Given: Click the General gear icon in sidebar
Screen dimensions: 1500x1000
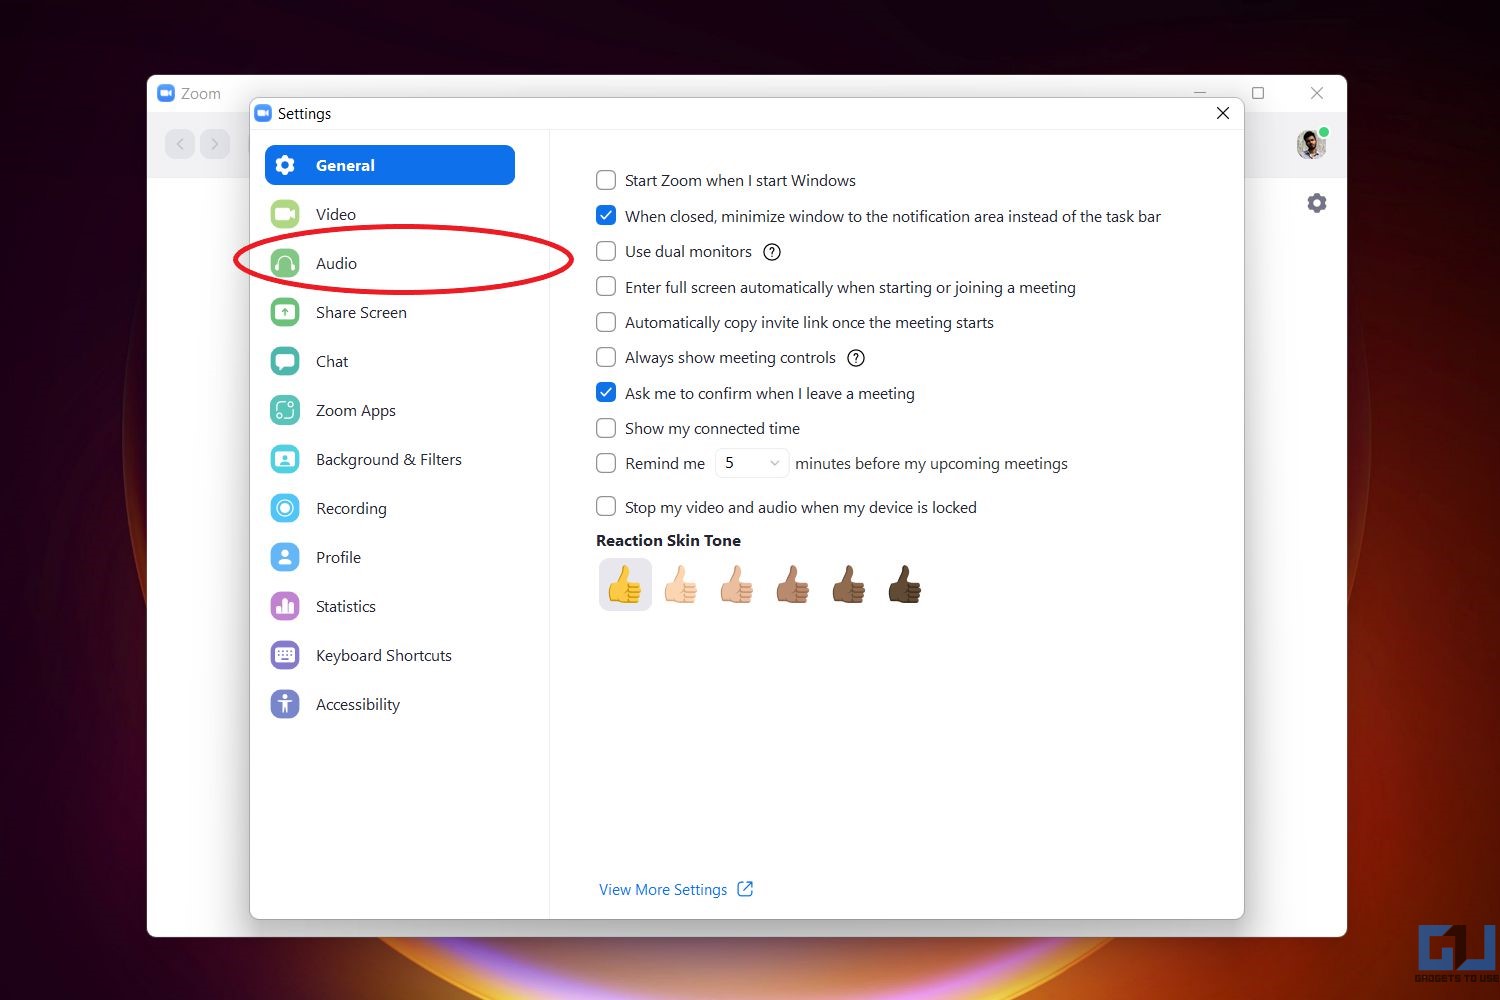Looking at the screenshot, I should [x=285, y=165].
